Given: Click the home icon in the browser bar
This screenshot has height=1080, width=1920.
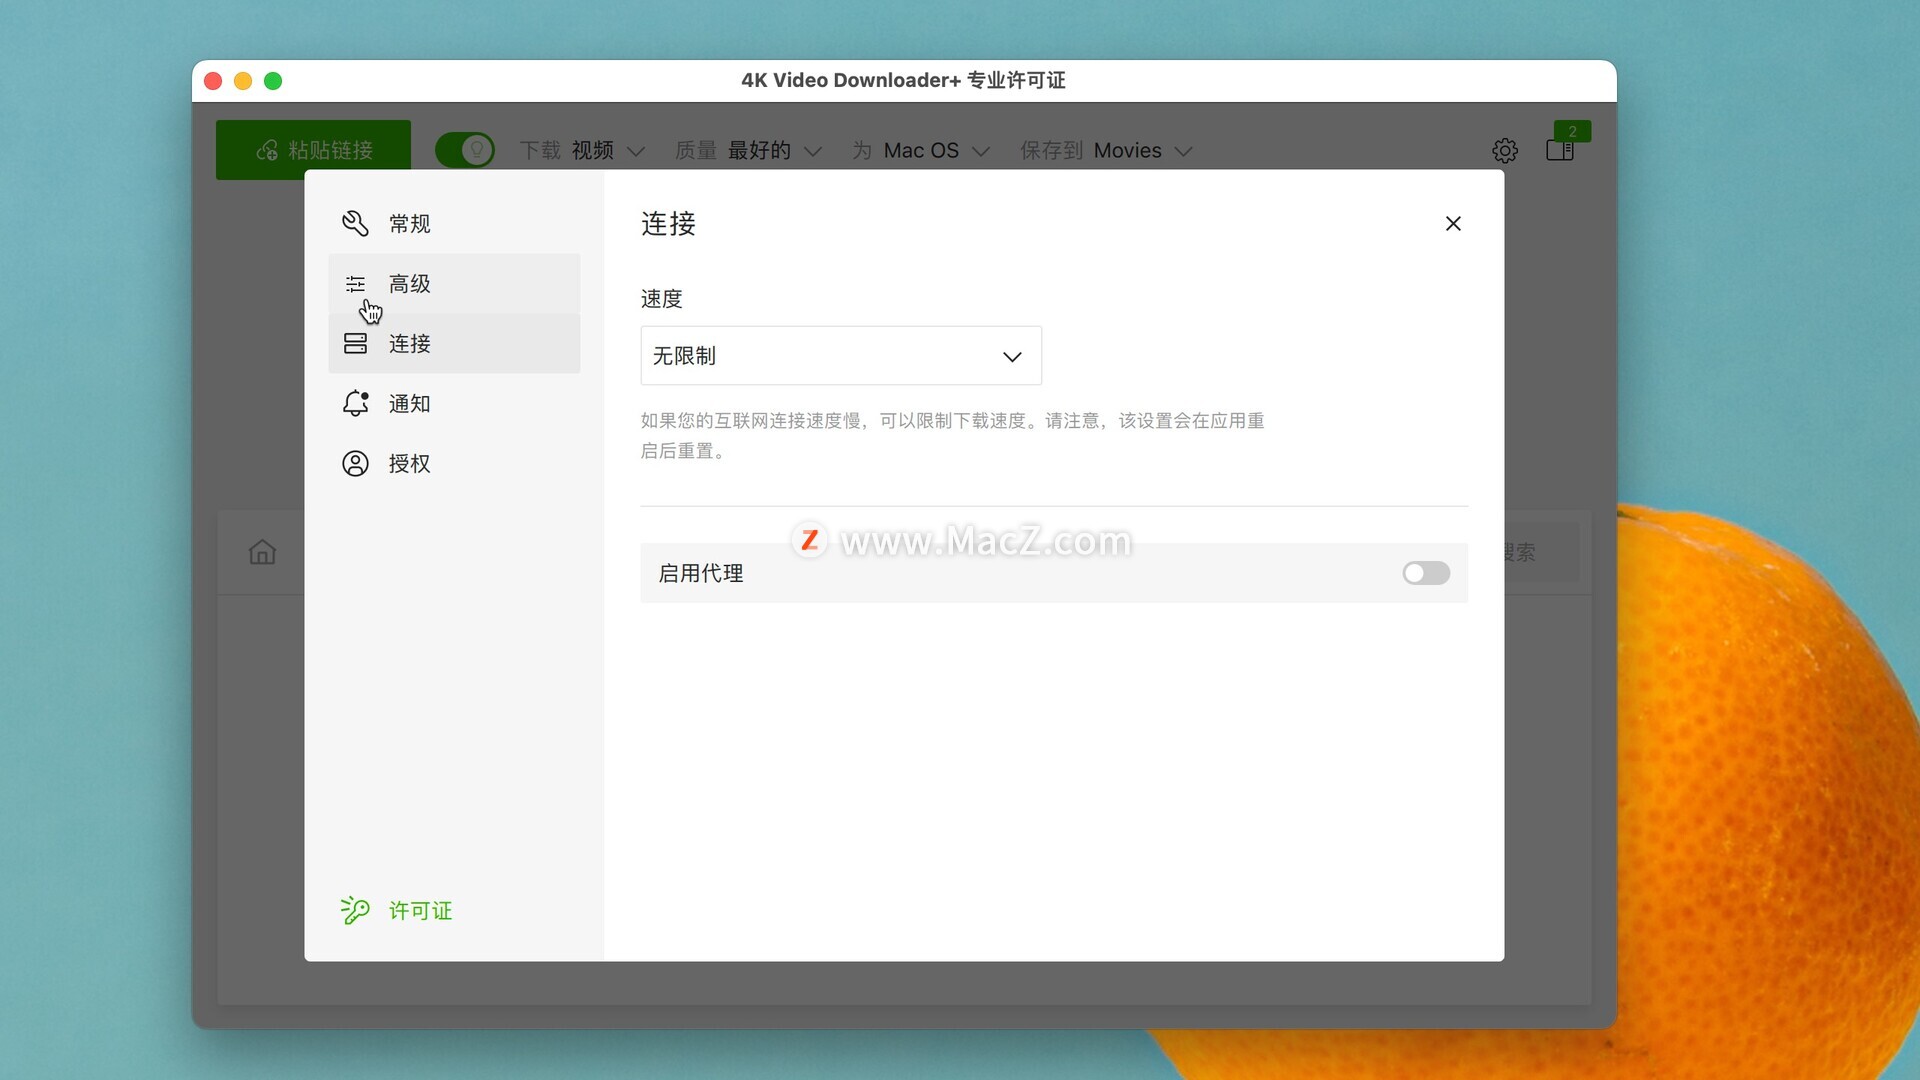Looking at the screenshot, I should coord(262,552).
